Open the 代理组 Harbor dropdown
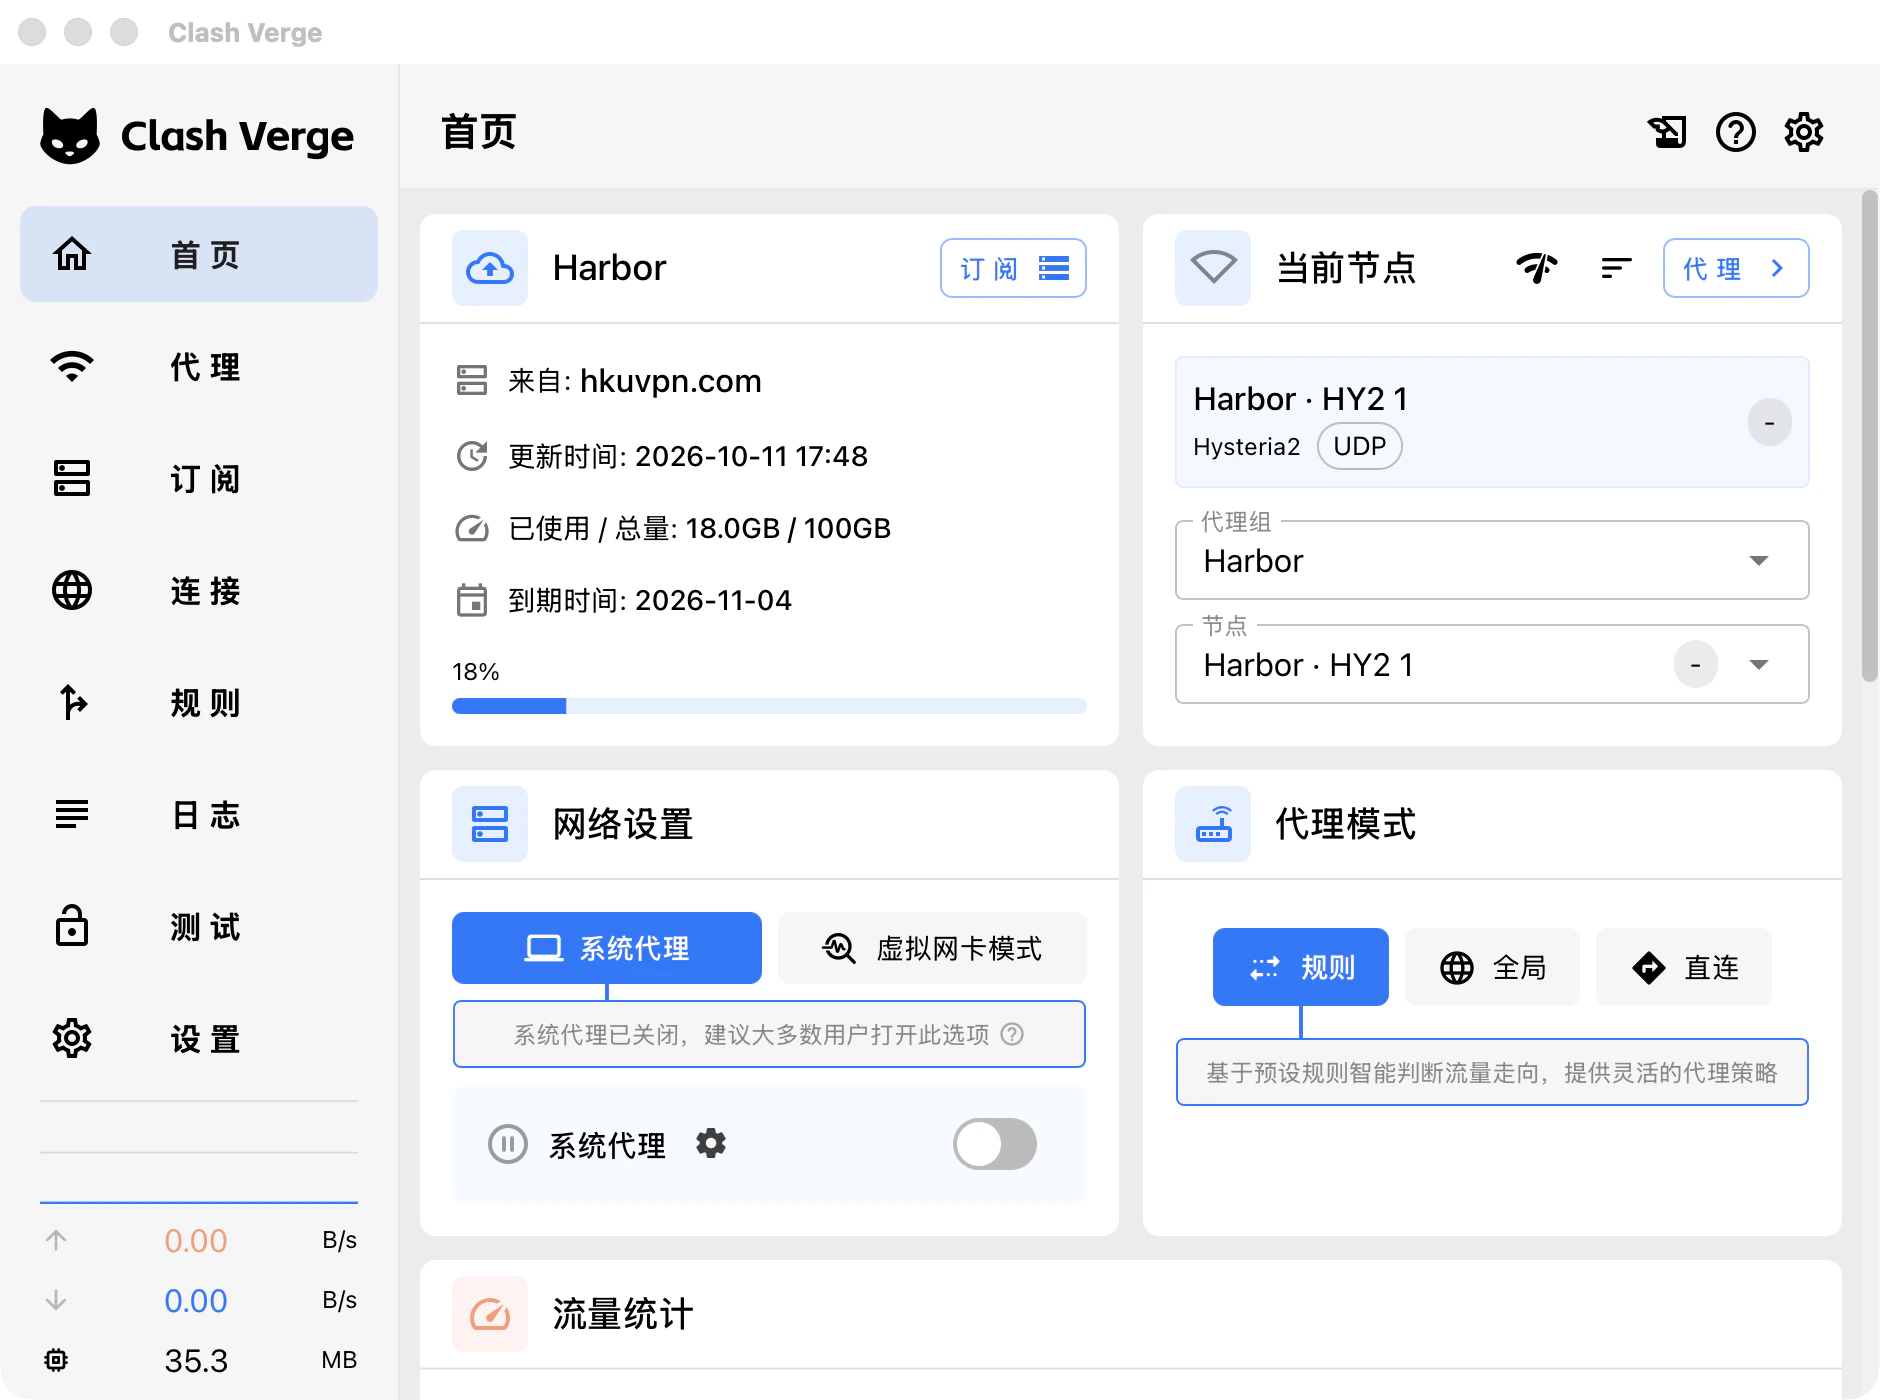This screenshot has width=1880, height=1400. pos(1492,560)
